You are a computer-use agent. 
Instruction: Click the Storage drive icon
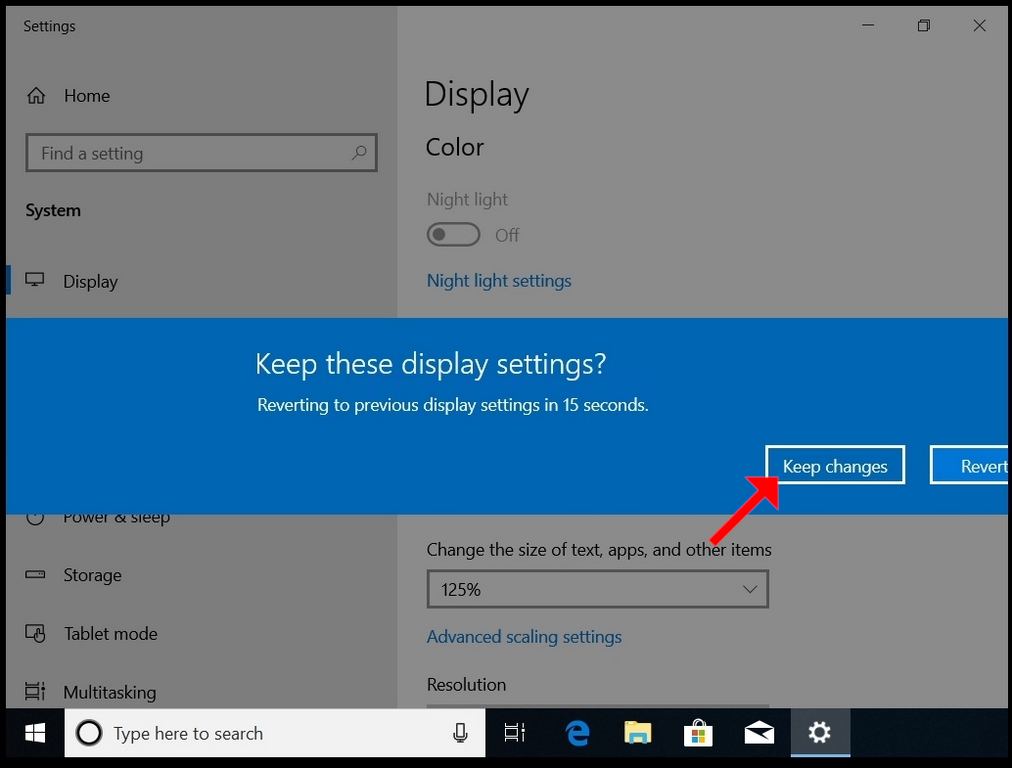[35, 574]
